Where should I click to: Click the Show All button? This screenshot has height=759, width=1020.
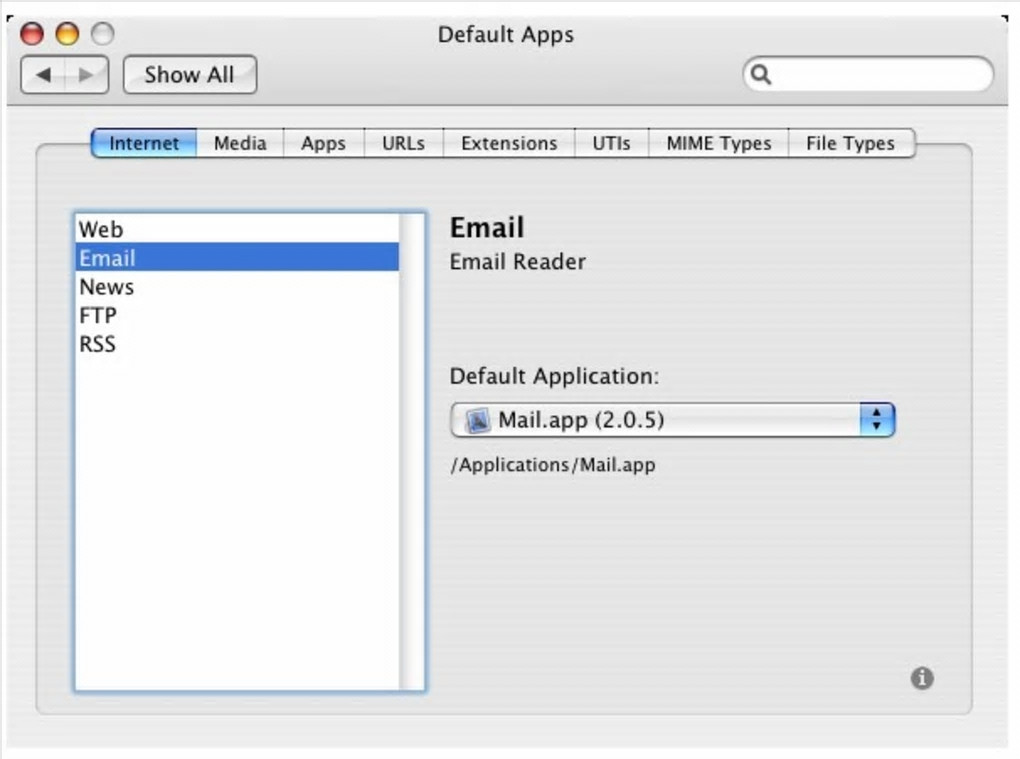tap(189, 75)
